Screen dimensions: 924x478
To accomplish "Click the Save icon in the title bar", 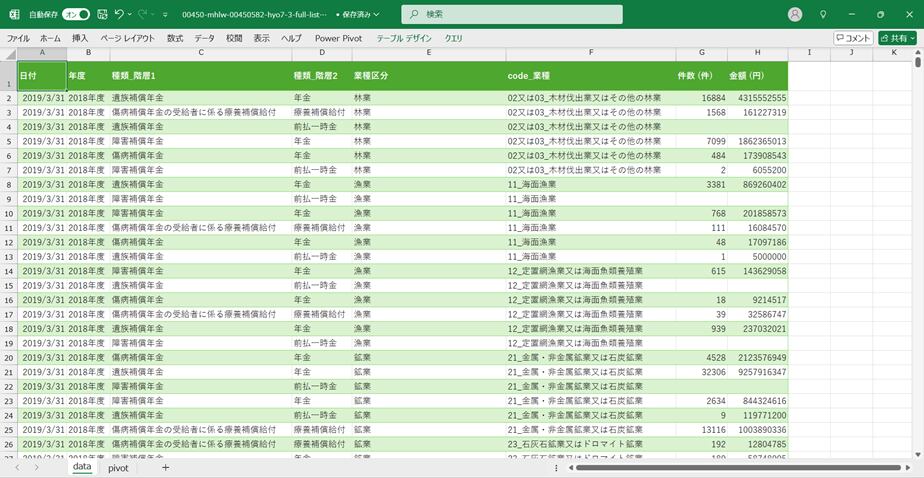I will coord(100,15).
